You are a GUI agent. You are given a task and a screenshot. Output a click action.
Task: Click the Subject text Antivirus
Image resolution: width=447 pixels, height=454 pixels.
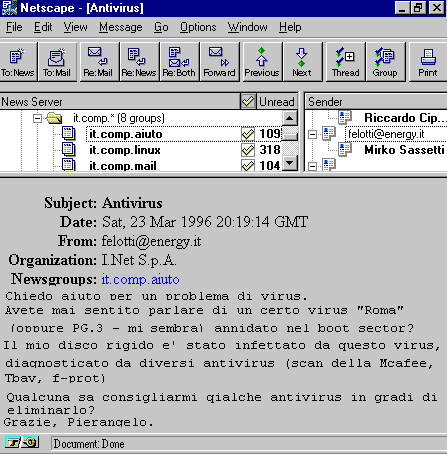(132, 203)
